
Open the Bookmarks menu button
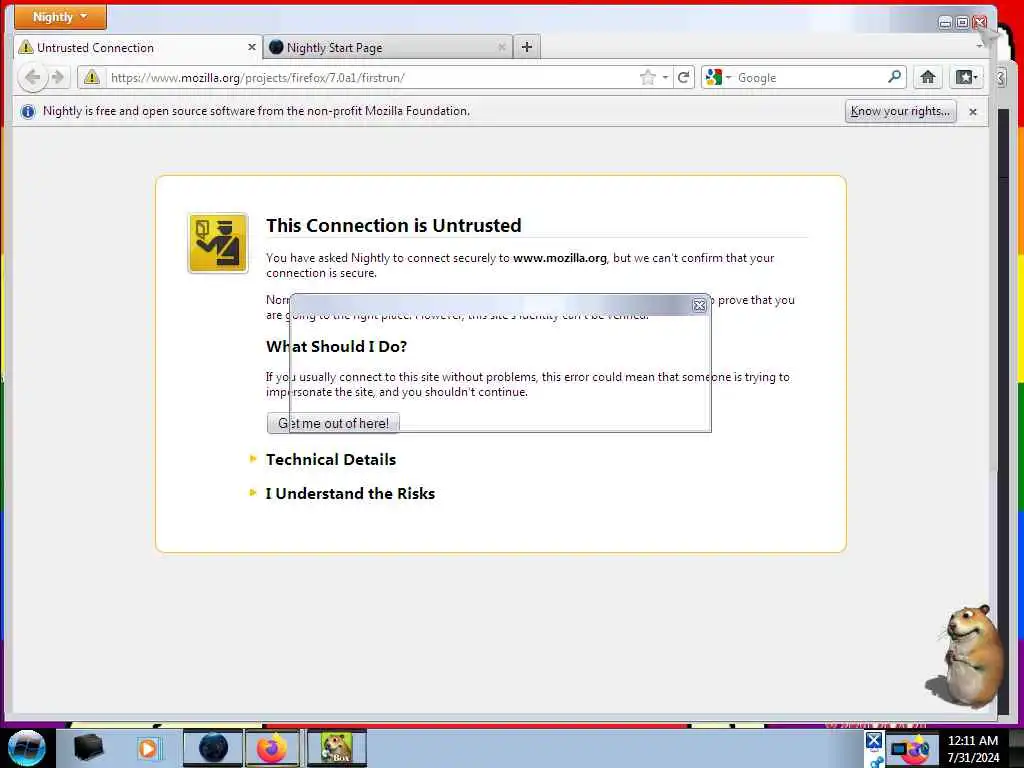pos(966,78)
